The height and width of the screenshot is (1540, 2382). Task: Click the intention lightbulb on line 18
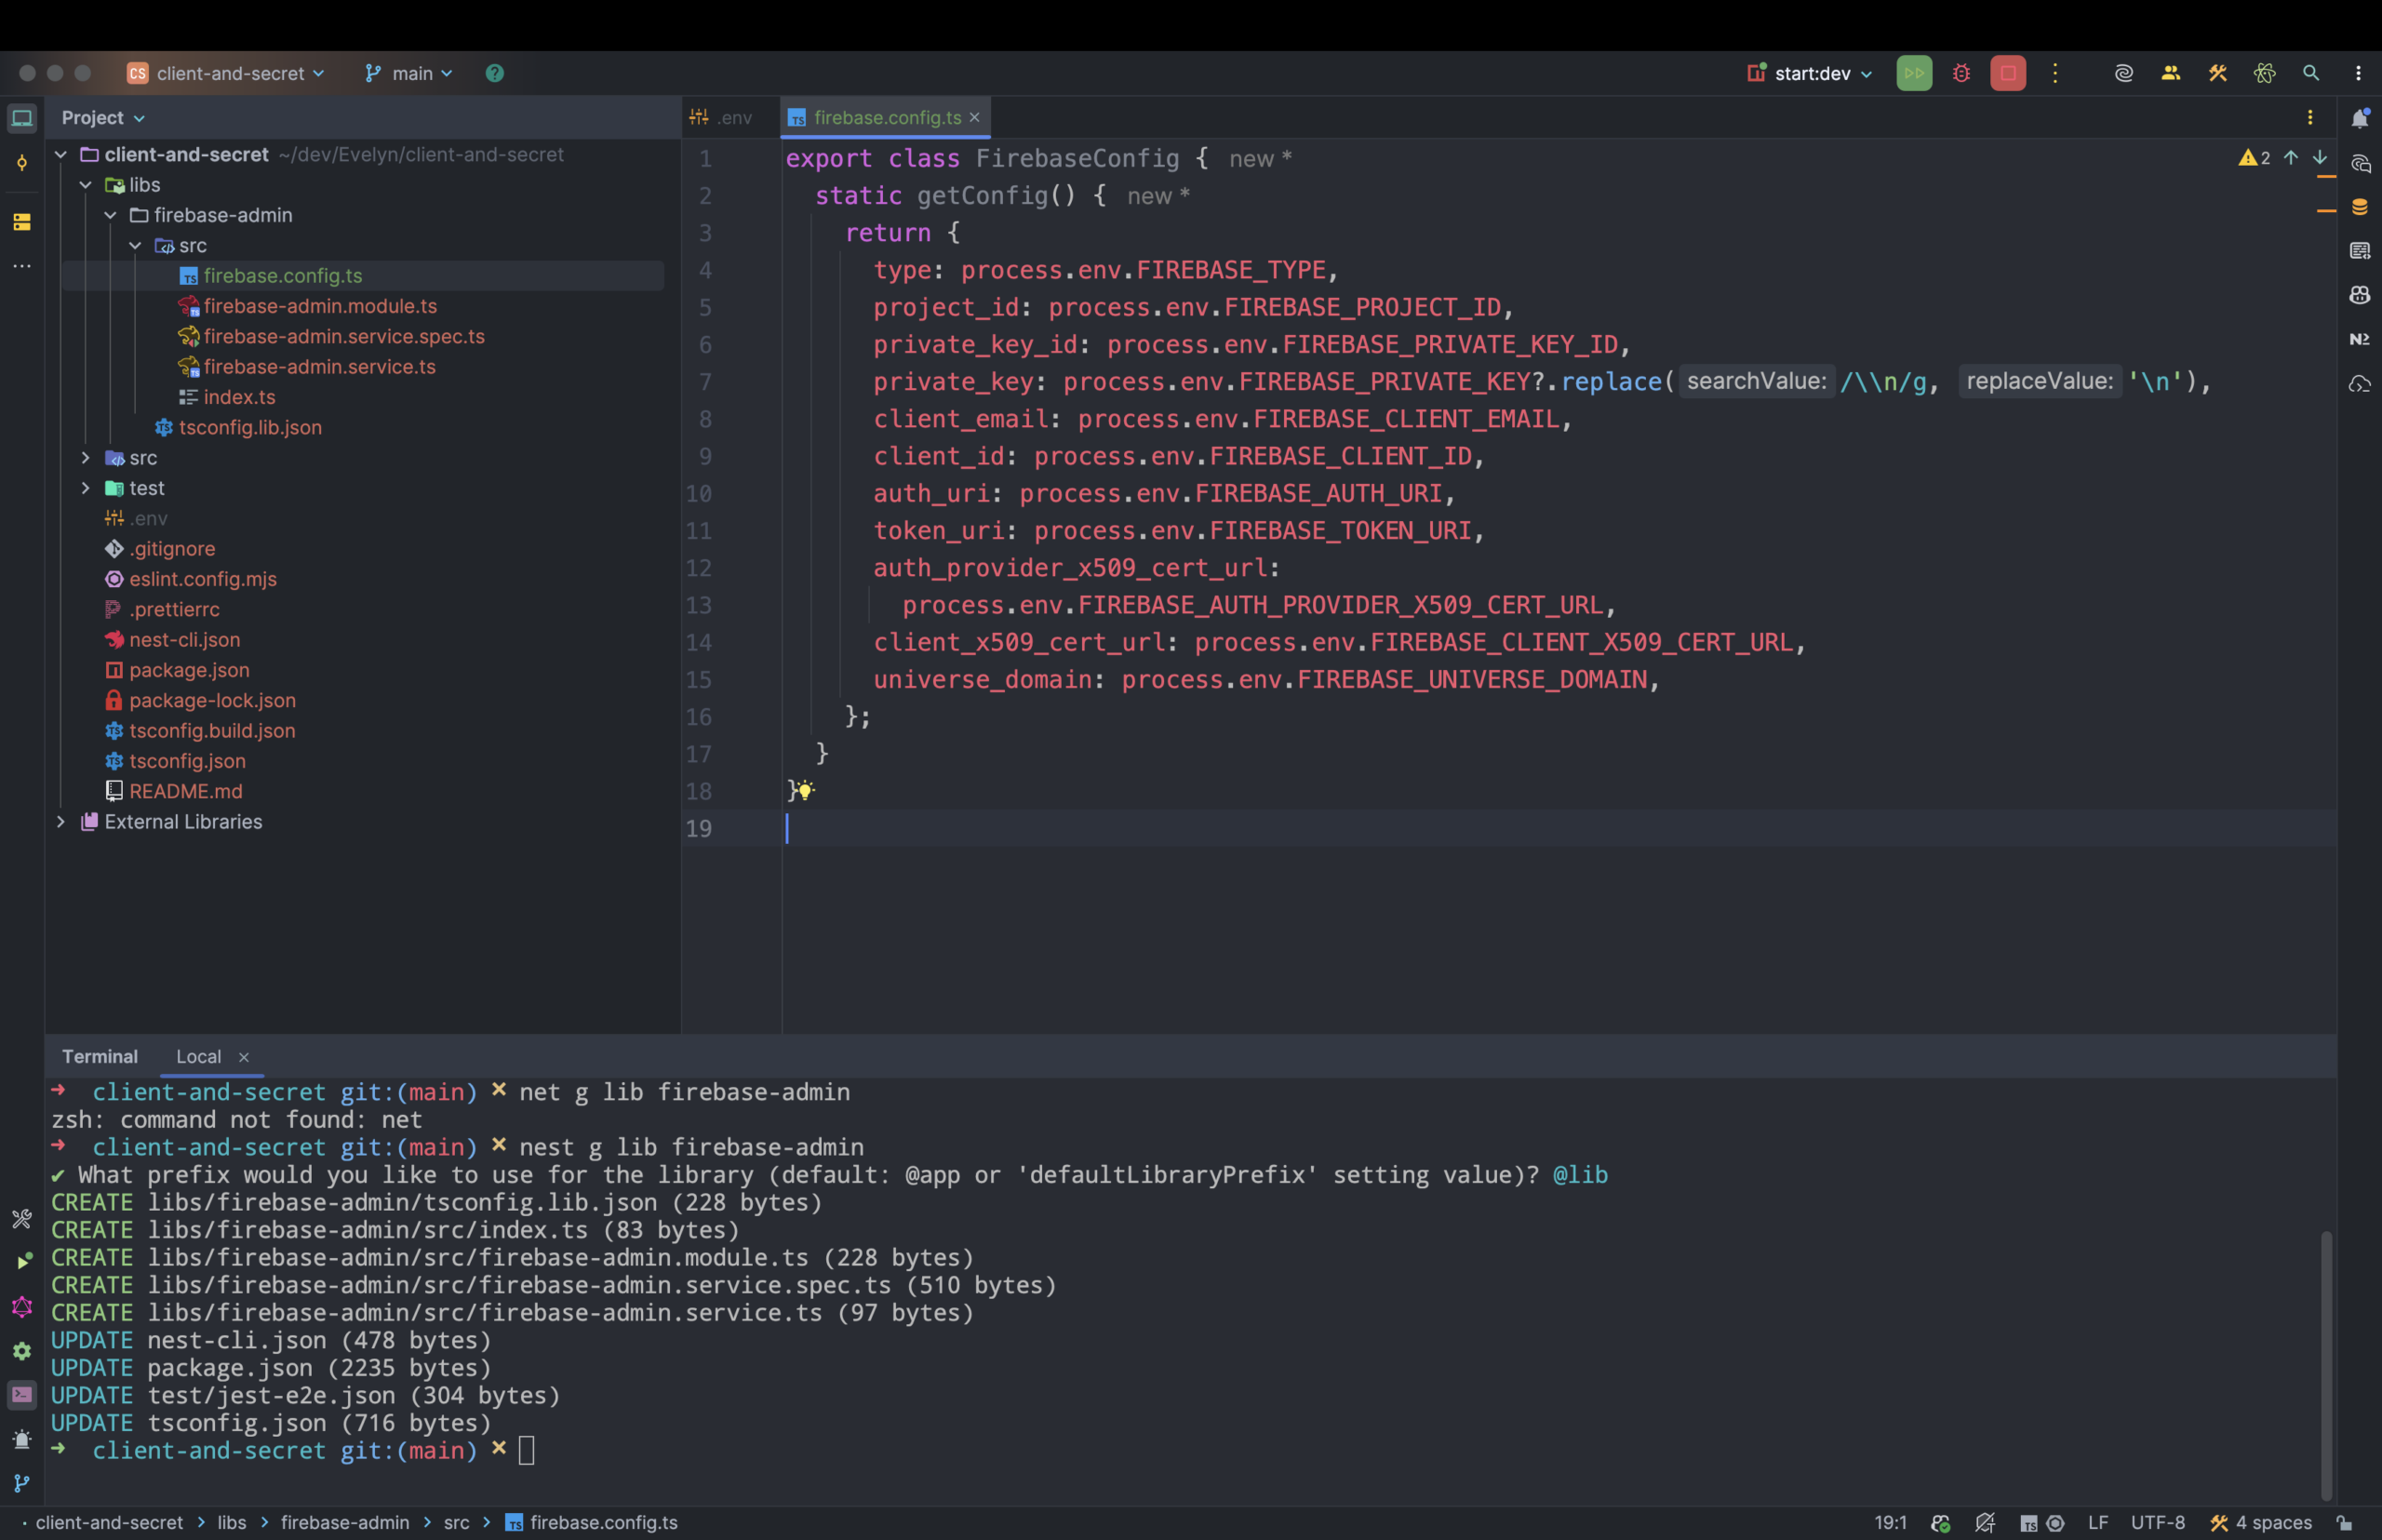805,791
